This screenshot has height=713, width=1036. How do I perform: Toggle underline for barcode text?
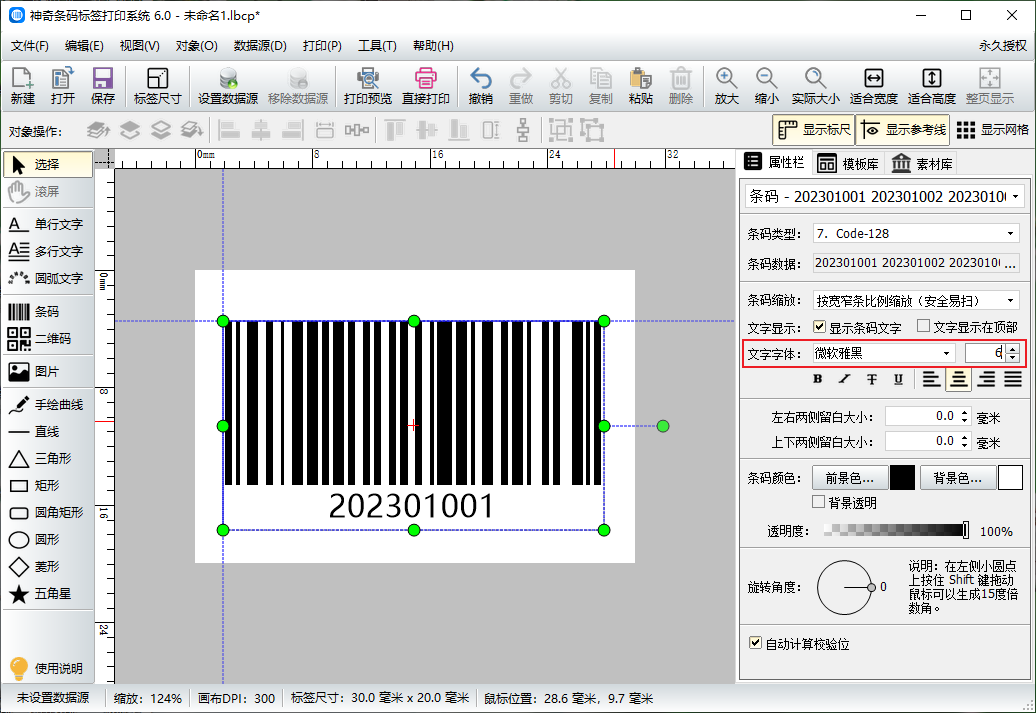click(x=899, y=379)
